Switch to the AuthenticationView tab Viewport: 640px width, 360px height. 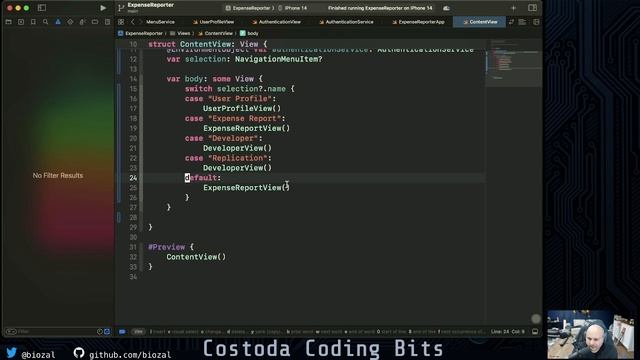276,22
